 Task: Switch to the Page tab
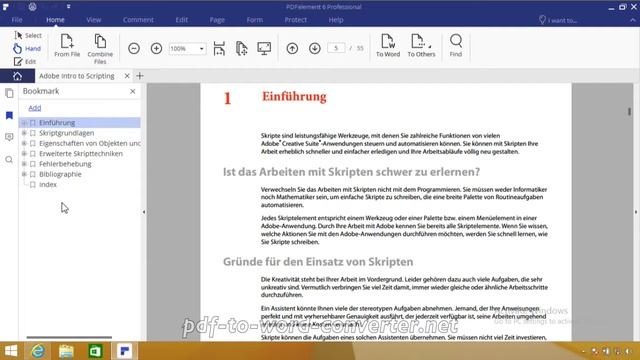tap(217, 20)
